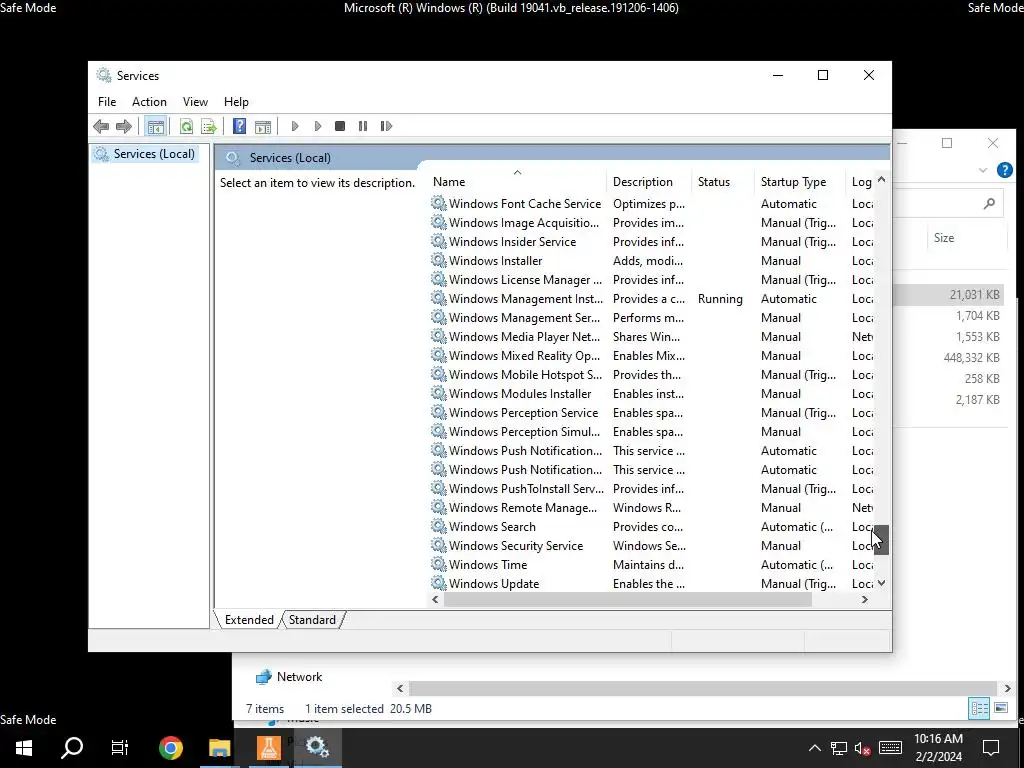Open Task View on the taskbar
Viewport: 1024px width, 768px height.
click(120, 747)
